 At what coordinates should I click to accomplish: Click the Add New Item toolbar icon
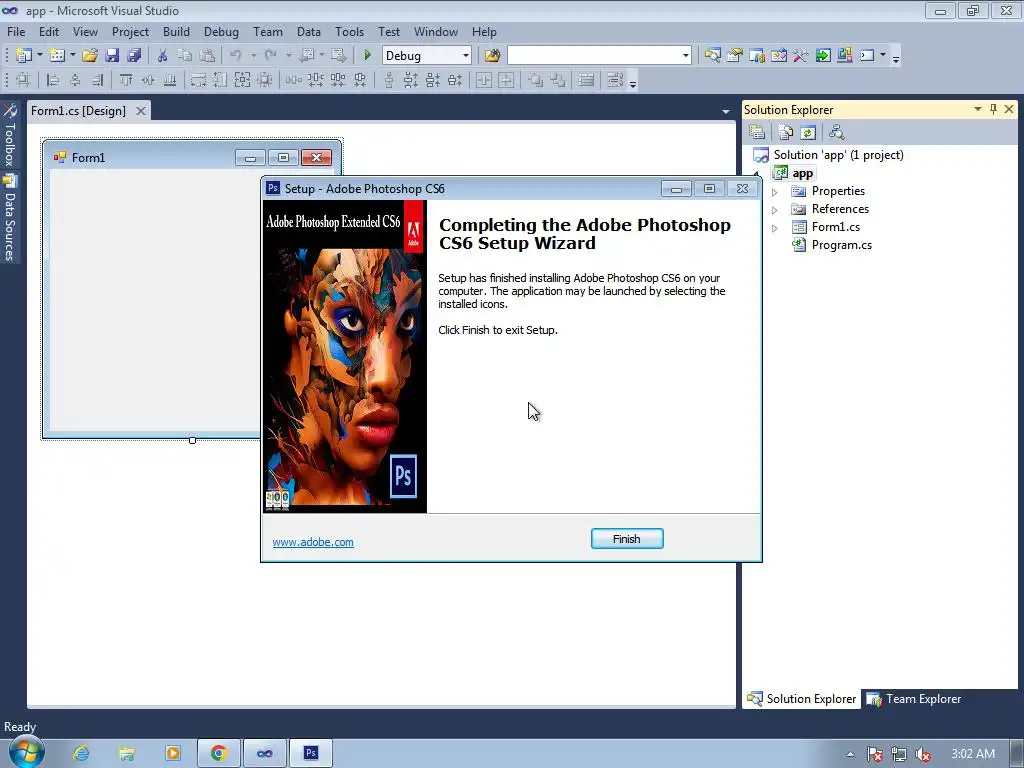(x=57, y=56)
